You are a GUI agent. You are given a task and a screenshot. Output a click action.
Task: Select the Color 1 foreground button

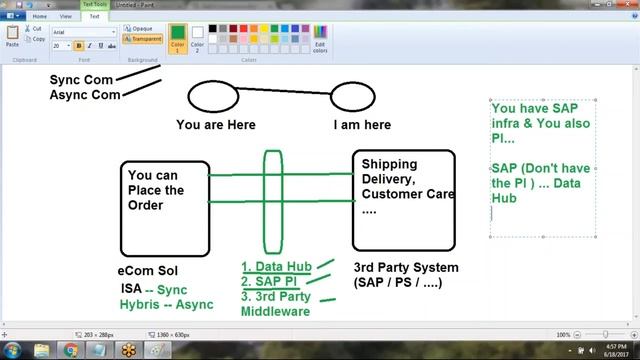click(178, 39)
